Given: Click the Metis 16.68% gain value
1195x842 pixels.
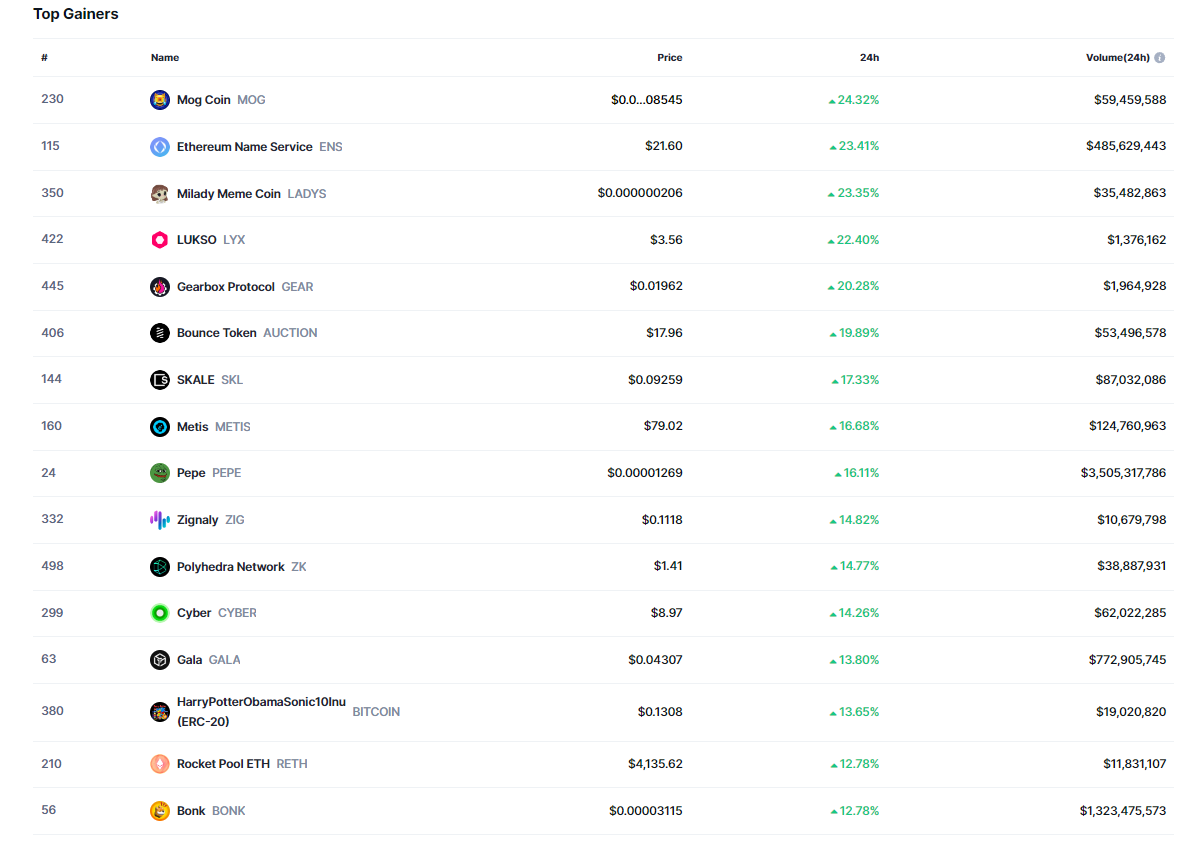Looking at the screenshot, I should 859,427.
